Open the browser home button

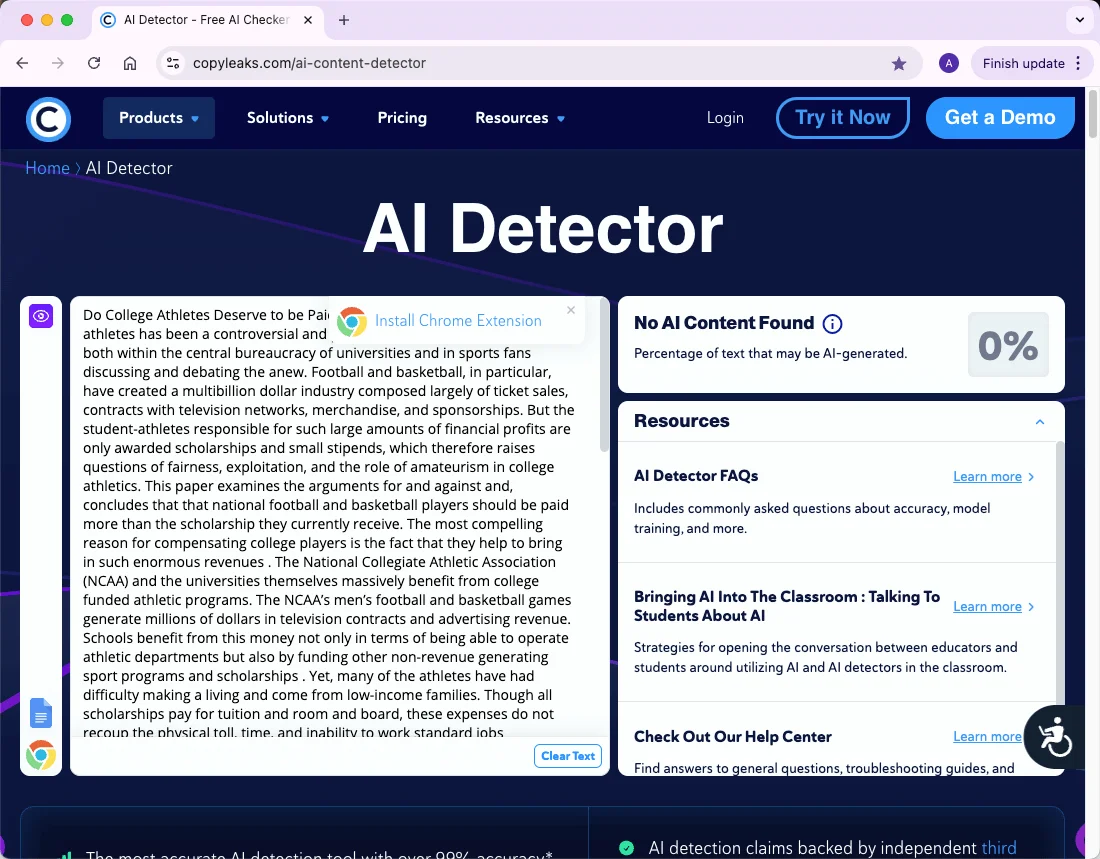(130, 63)
